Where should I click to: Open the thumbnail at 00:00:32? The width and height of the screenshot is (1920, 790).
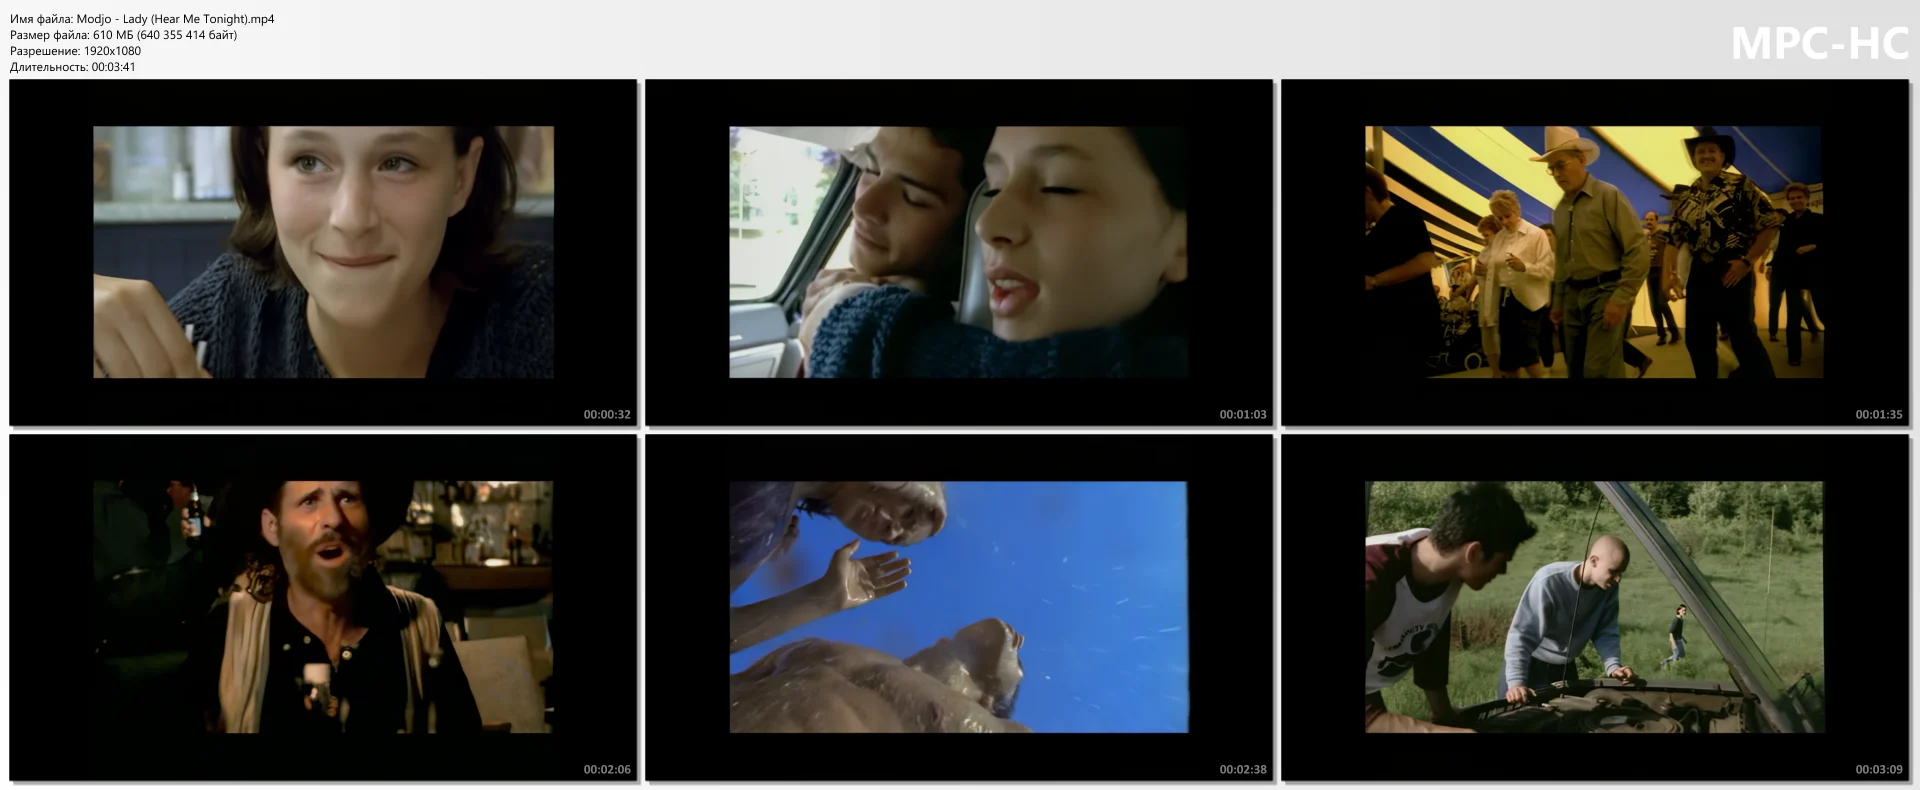(323, 252)
